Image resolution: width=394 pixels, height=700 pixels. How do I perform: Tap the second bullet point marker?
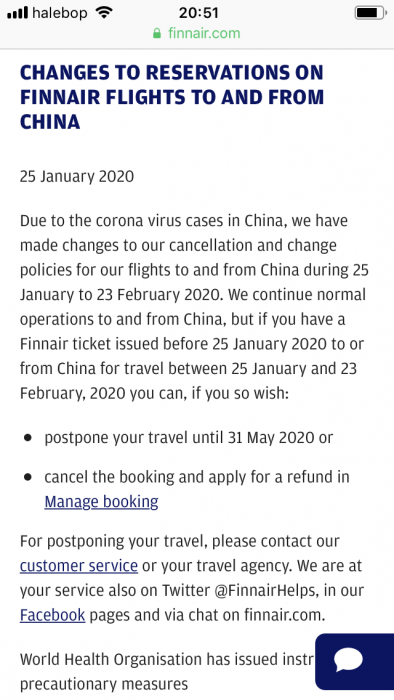pos(28,477)
